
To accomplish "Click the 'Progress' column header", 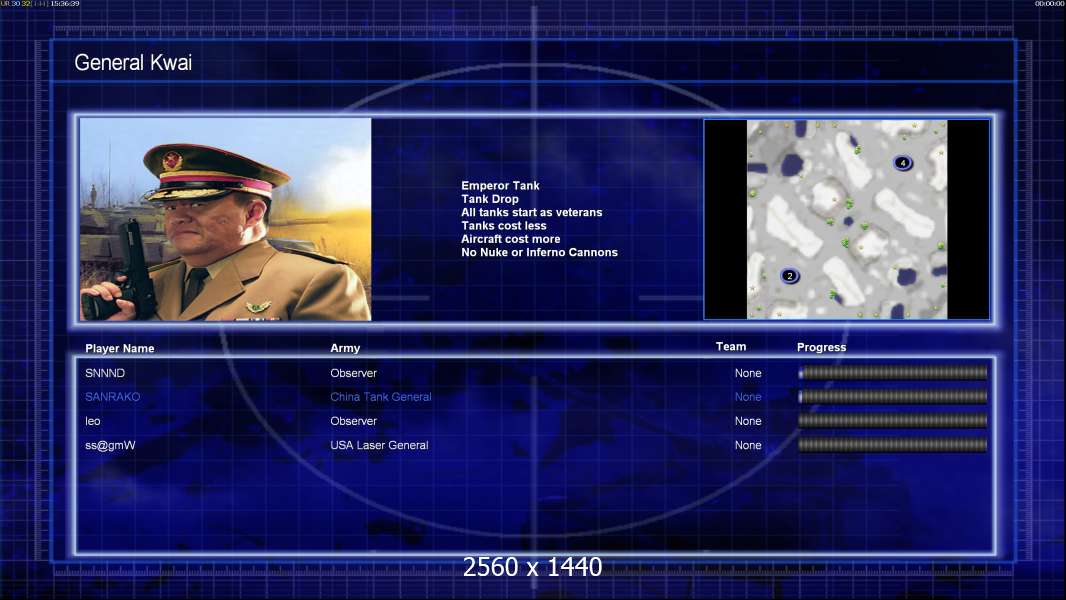I will coord(821,347).
